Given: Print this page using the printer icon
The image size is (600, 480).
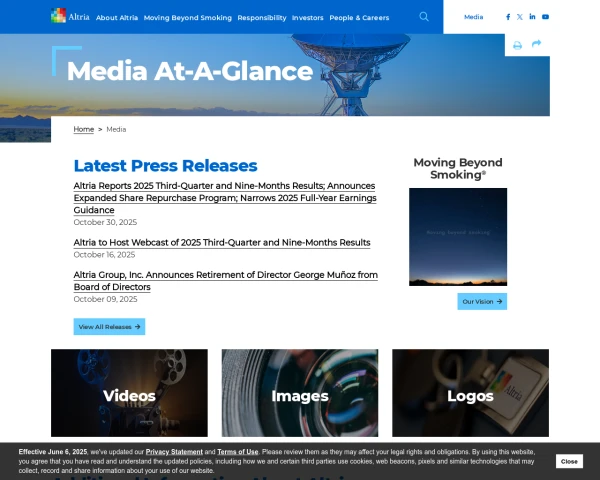Looking at the screenshot, I should (x=517, y=46).
